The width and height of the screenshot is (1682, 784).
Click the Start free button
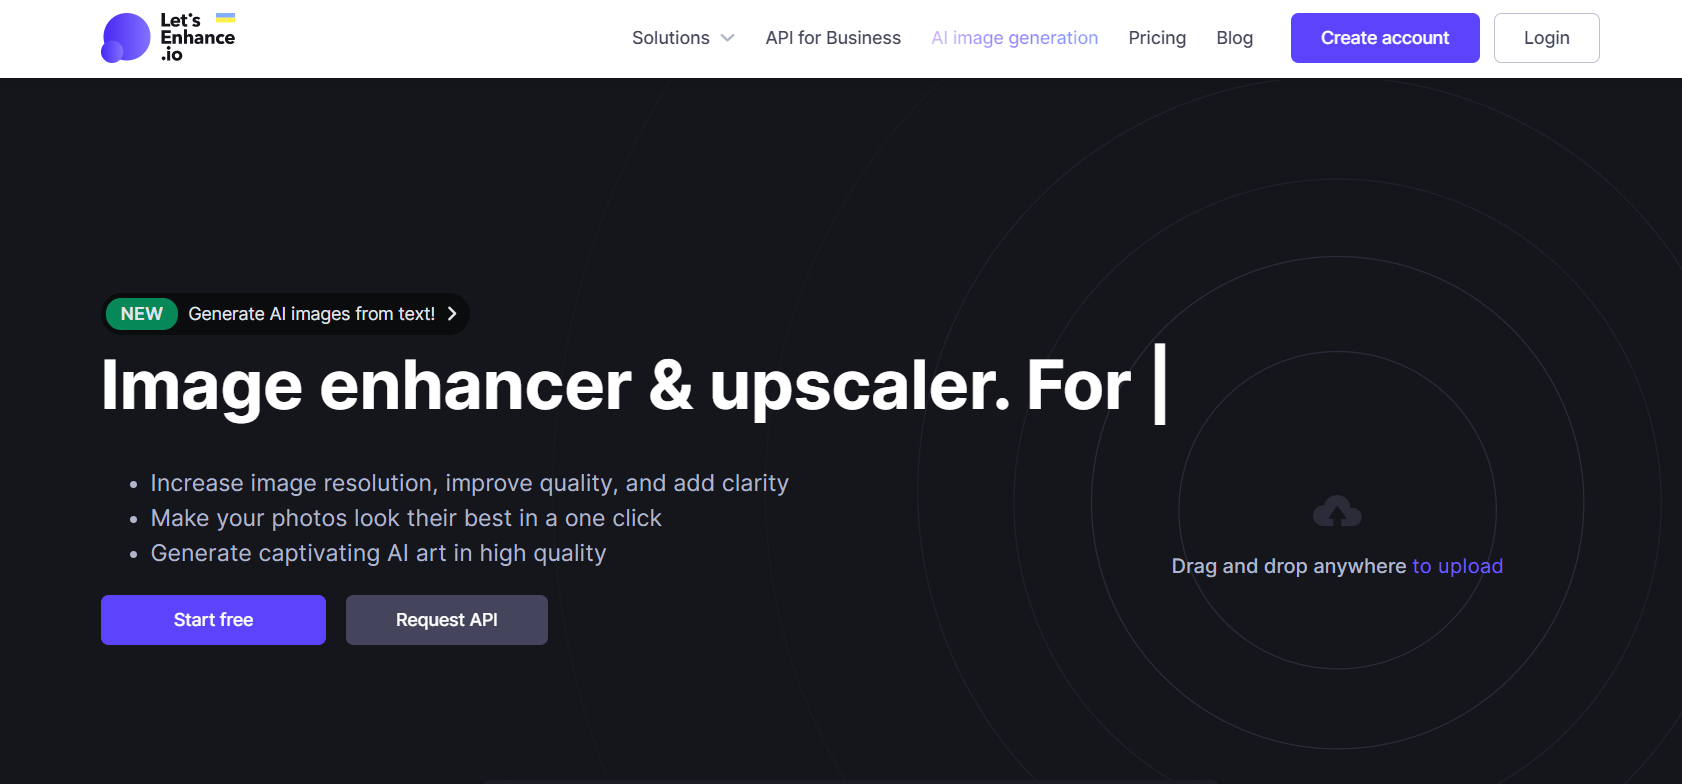(x=213, y=620)
